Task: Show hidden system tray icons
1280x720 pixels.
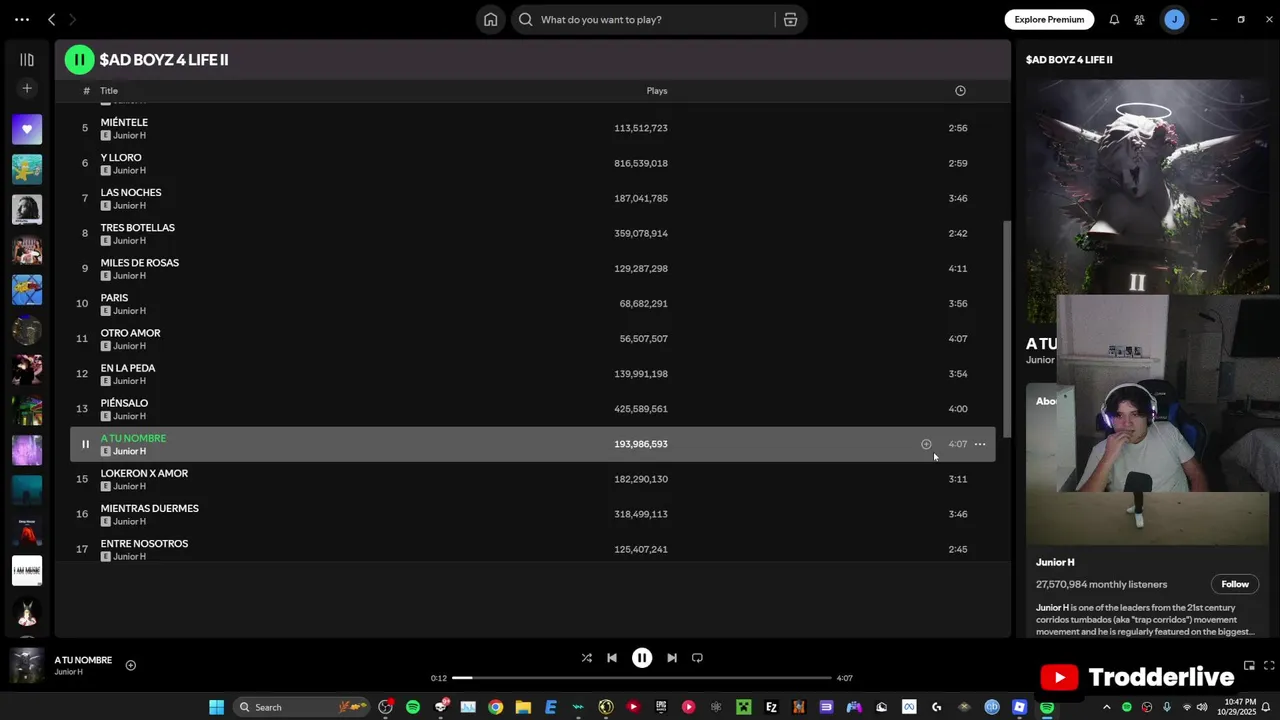Action: click(x=1106, y=707)
